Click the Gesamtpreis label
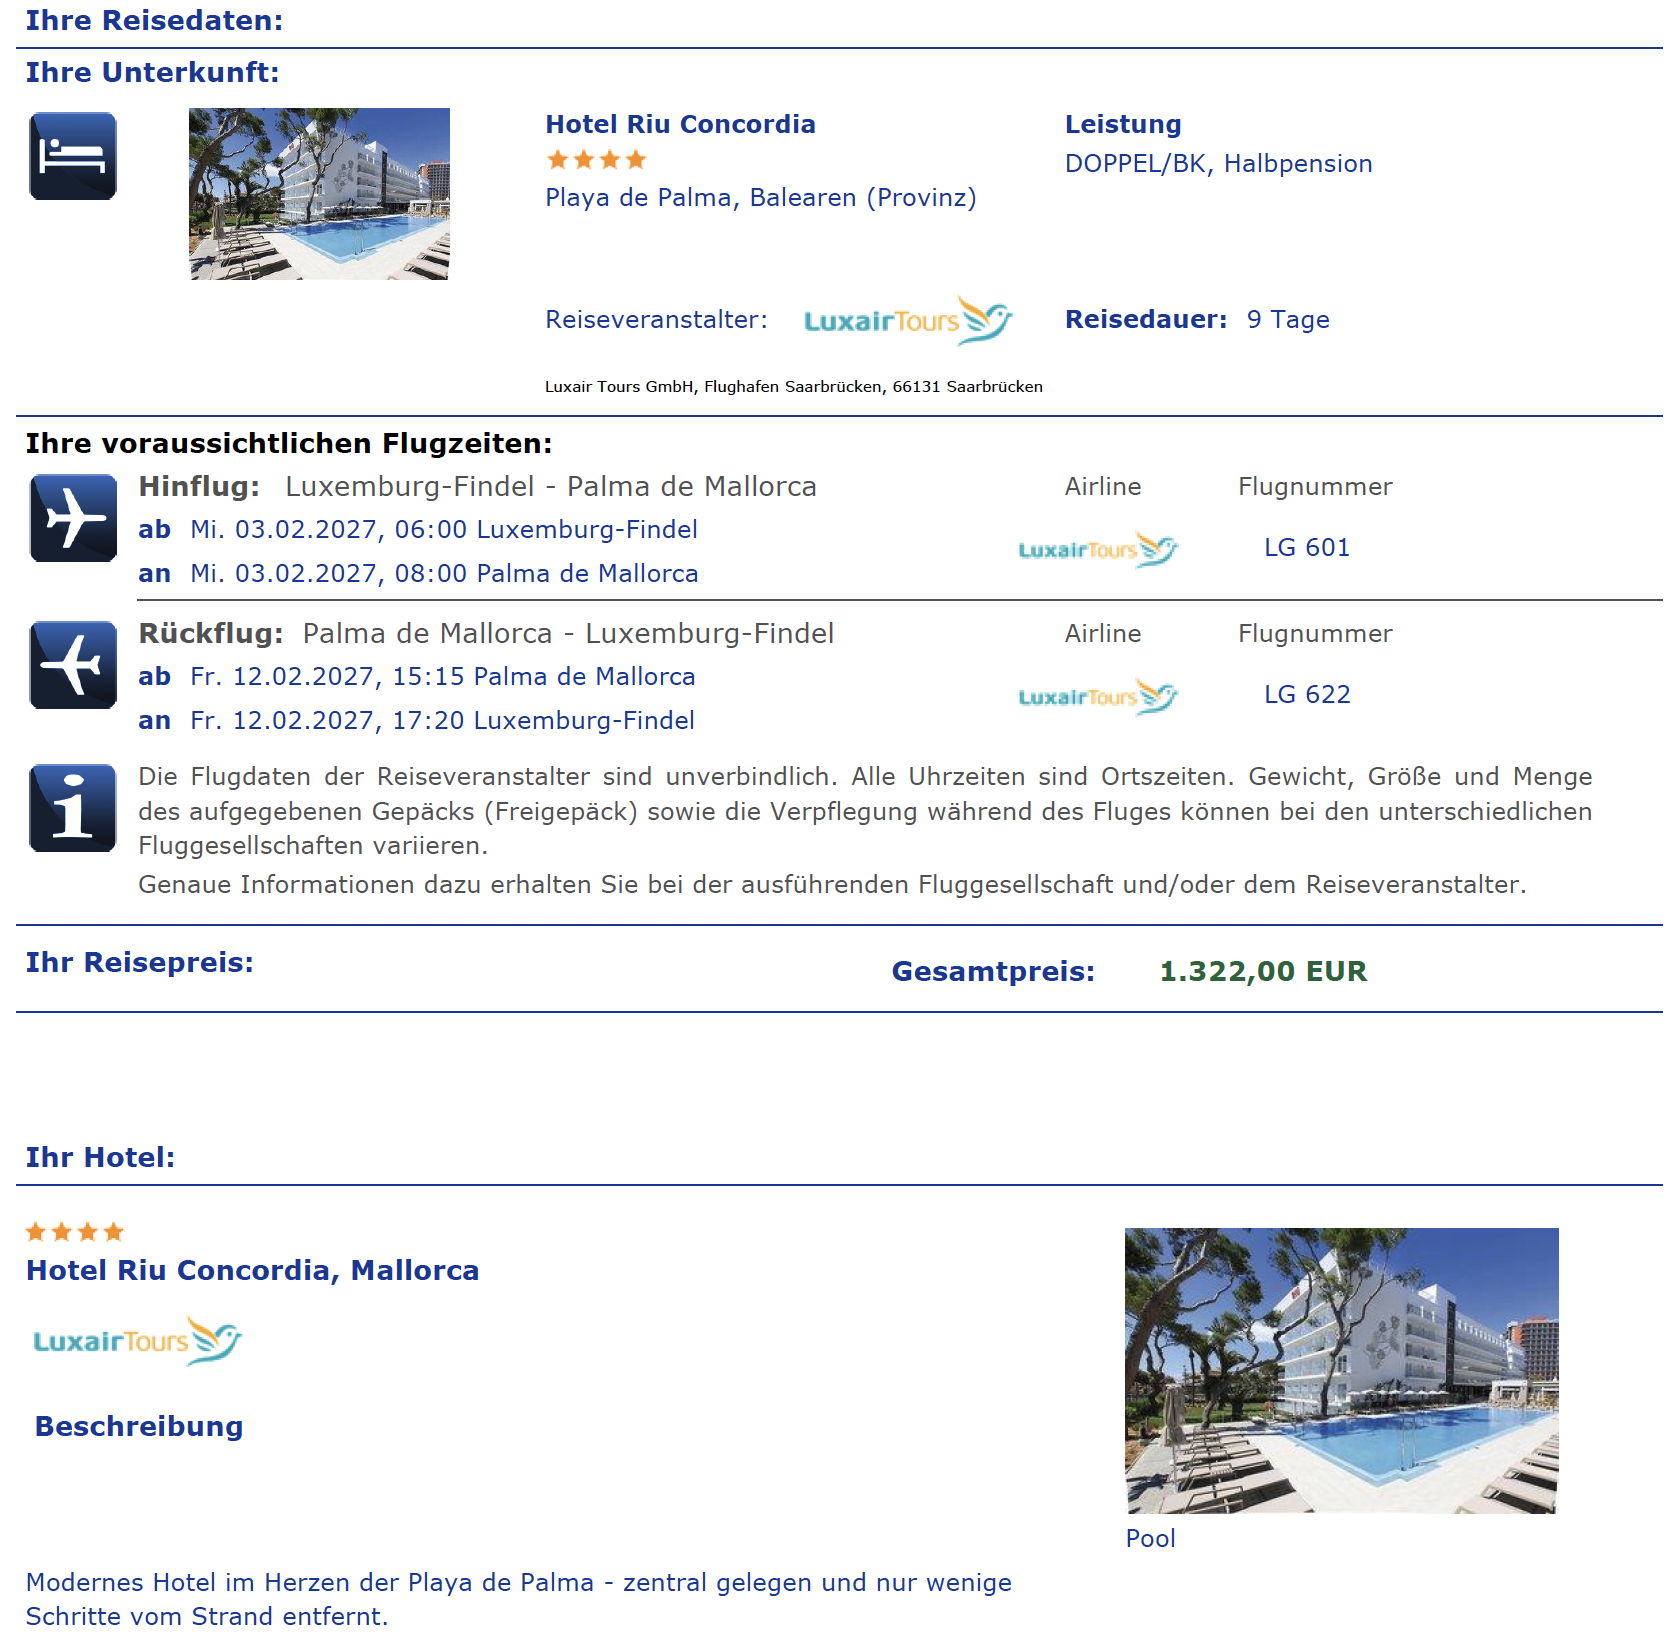 [x=993, y=971]
